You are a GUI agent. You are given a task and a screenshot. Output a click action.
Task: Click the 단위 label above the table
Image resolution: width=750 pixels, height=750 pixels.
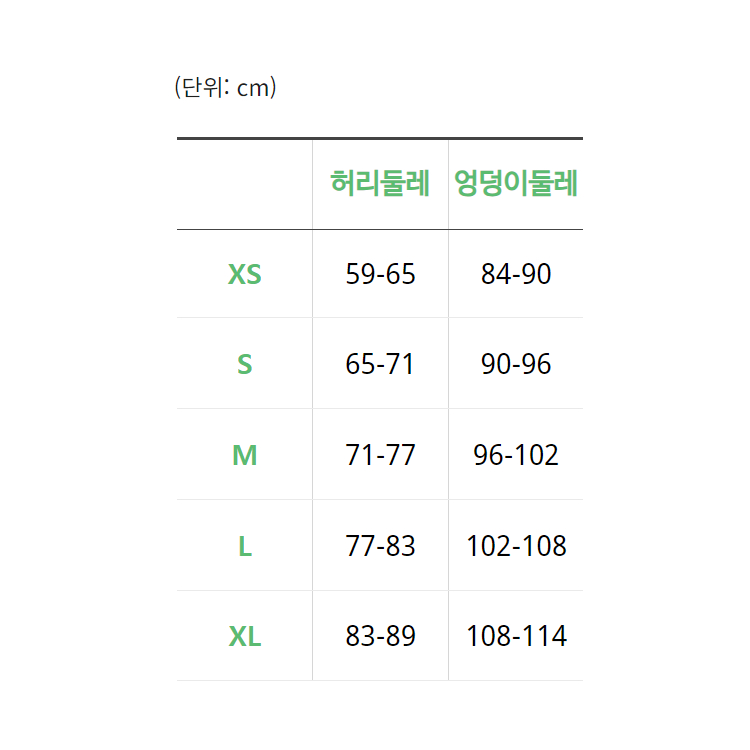(204, 88)
